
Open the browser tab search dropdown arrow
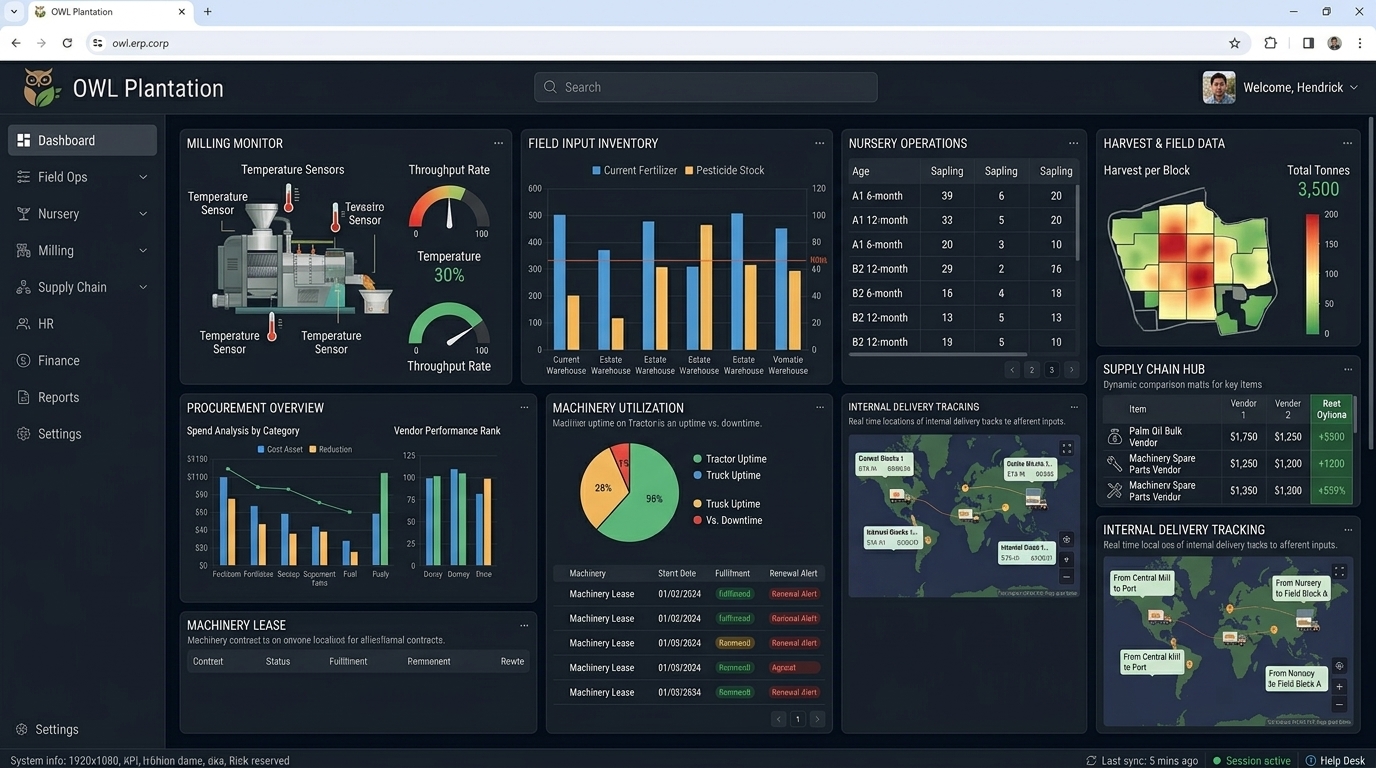(x=14, y=12)
